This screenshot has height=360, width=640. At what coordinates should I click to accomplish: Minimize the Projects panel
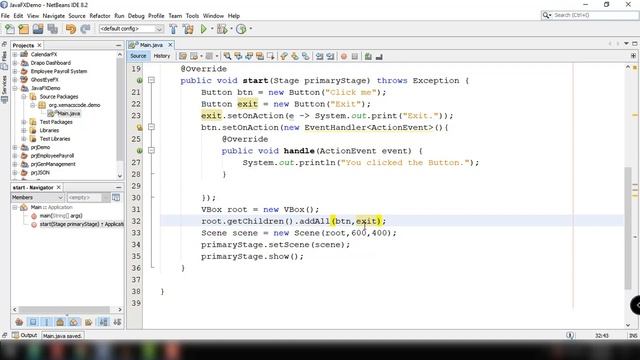(118, 45)
